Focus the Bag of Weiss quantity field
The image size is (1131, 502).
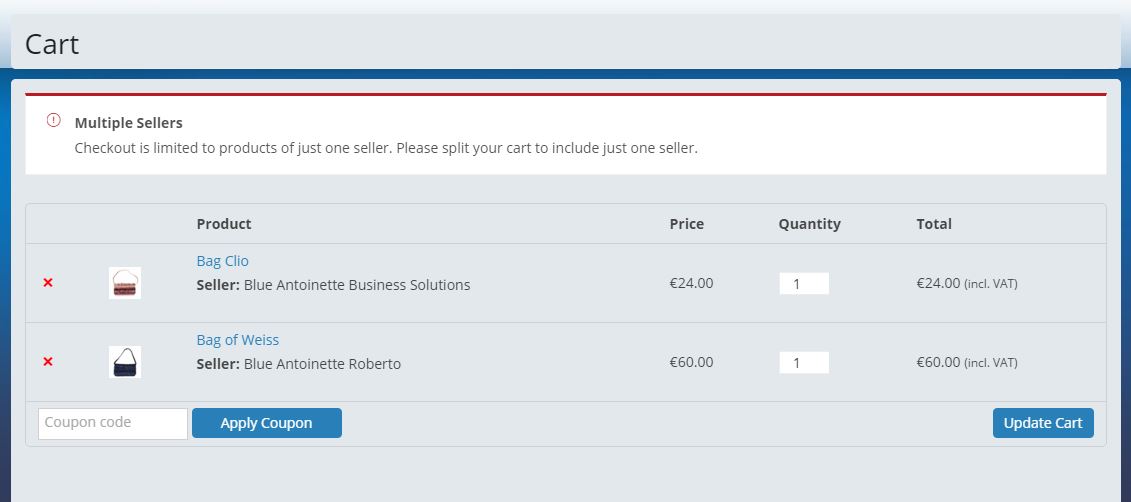coord(804,362)
